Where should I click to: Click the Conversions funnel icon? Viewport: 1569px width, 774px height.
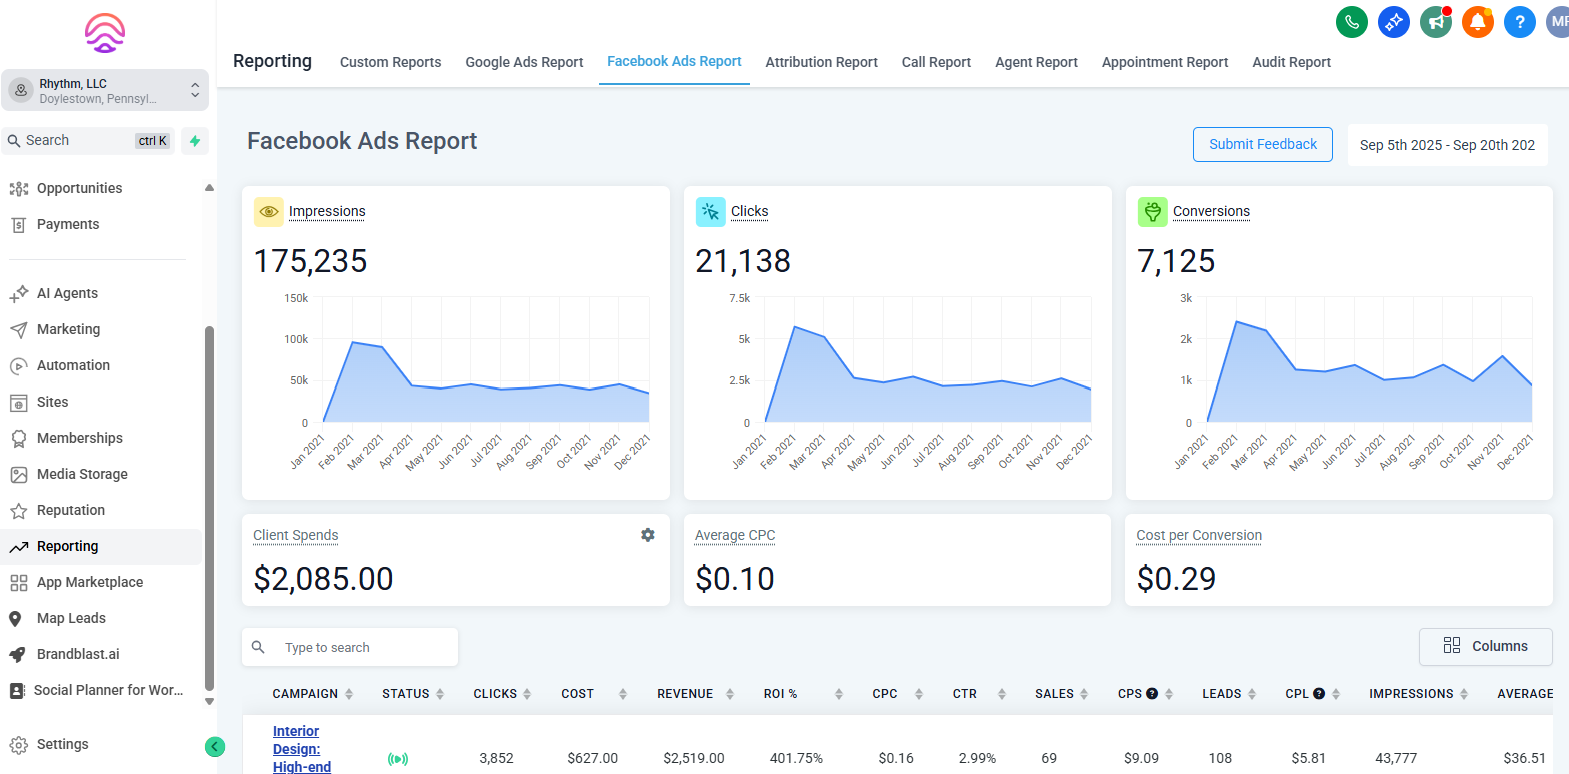[1152, 212]
